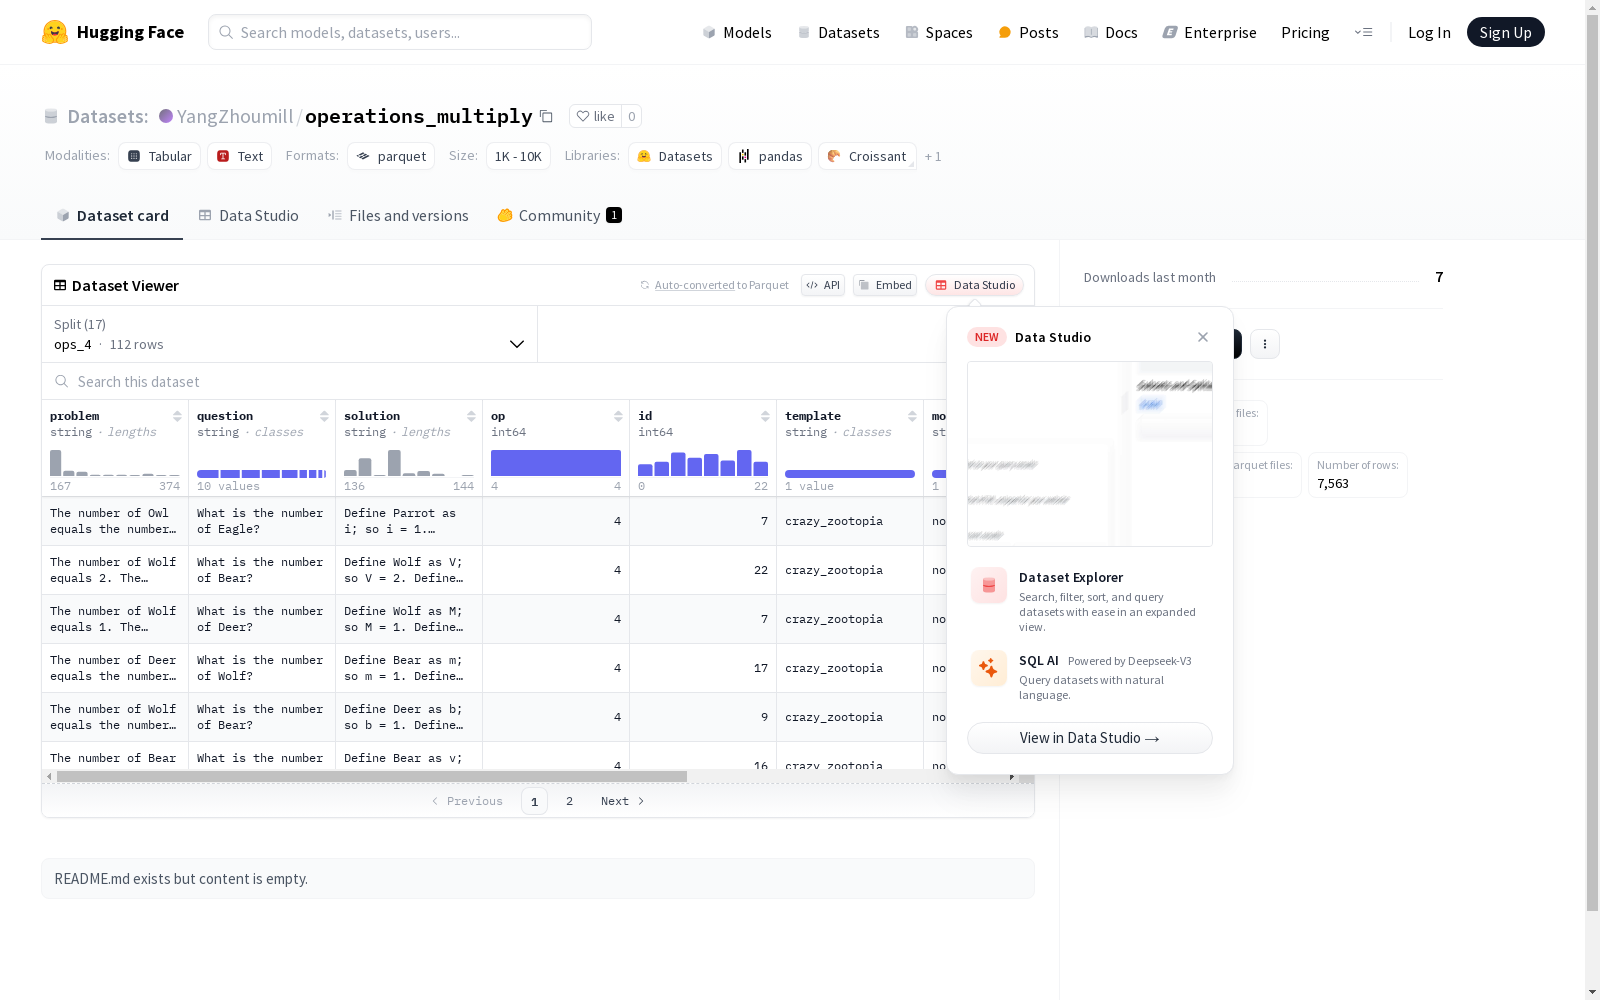1600x1000 pixels.
Task: Close the Data Studio popup
Action: pos(1203,337)
